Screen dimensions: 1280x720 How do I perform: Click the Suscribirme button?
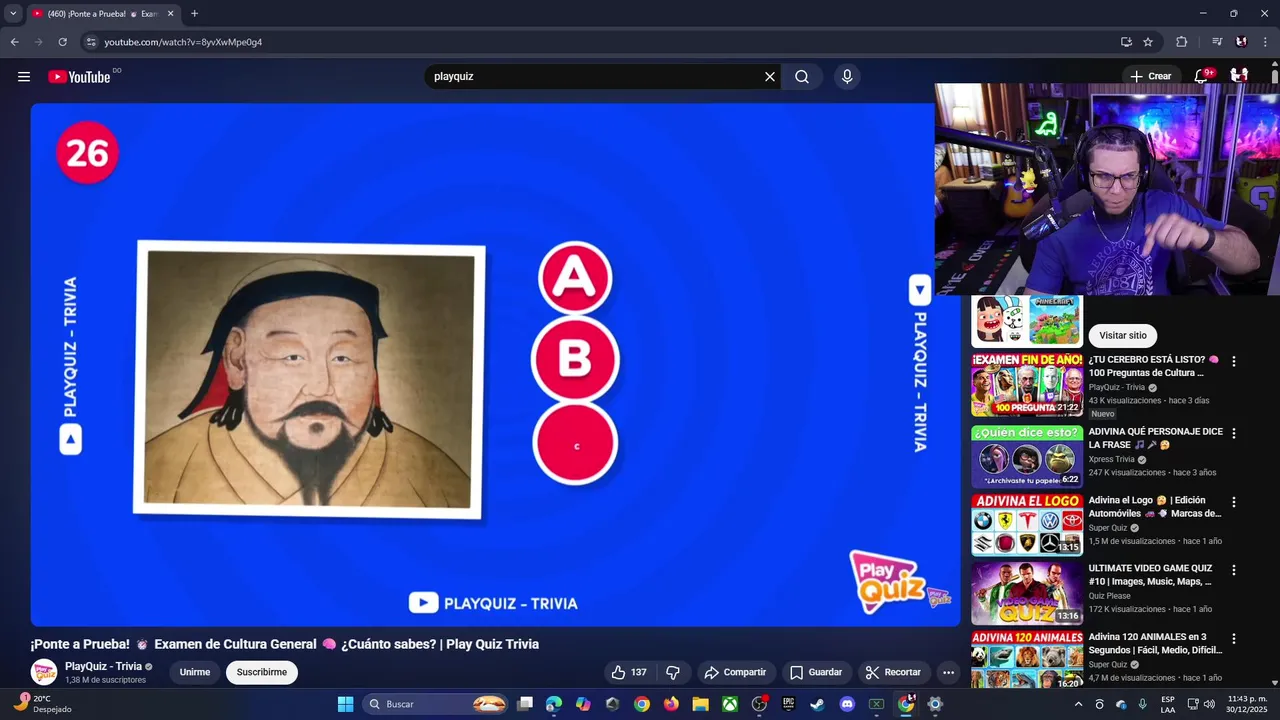pyautogui.click(x=262, y=672)
